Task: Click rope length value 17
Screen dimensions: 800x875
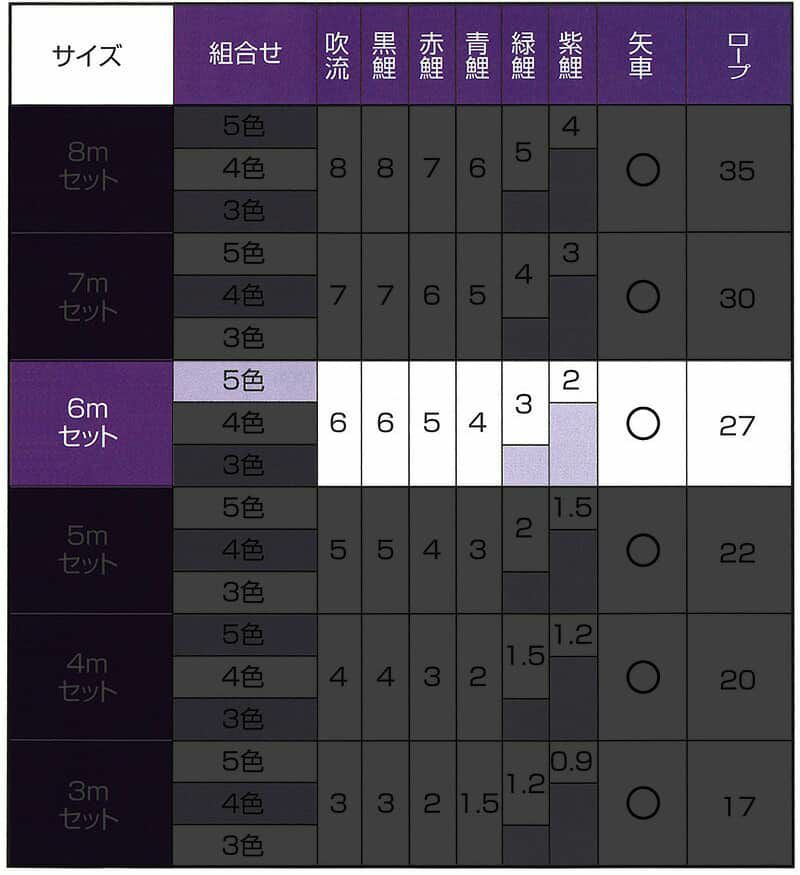Action: point(738,804)
